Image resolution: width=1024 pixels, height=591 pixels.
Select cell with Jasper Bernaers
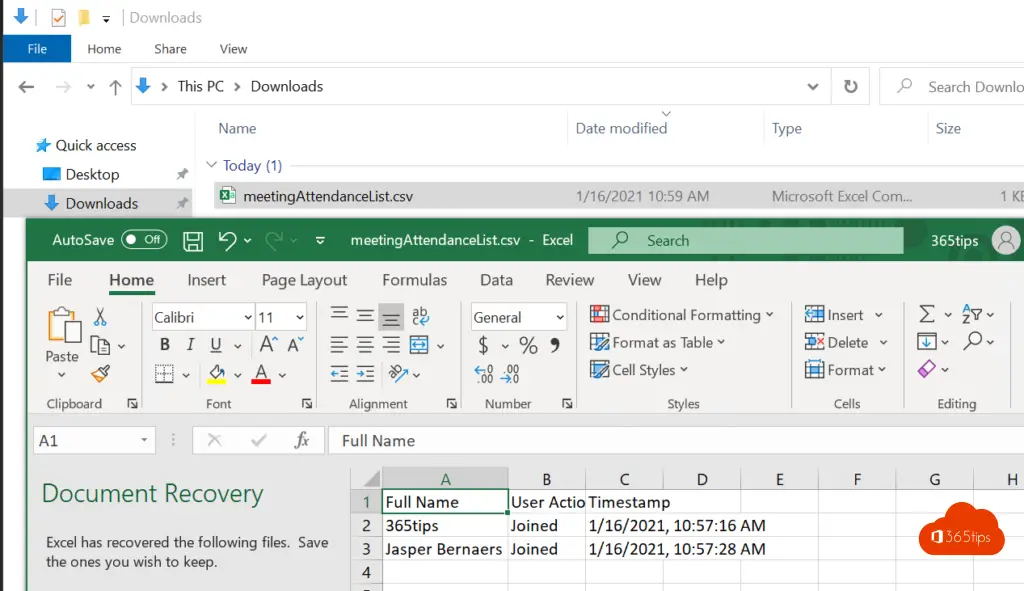(445, 549)
